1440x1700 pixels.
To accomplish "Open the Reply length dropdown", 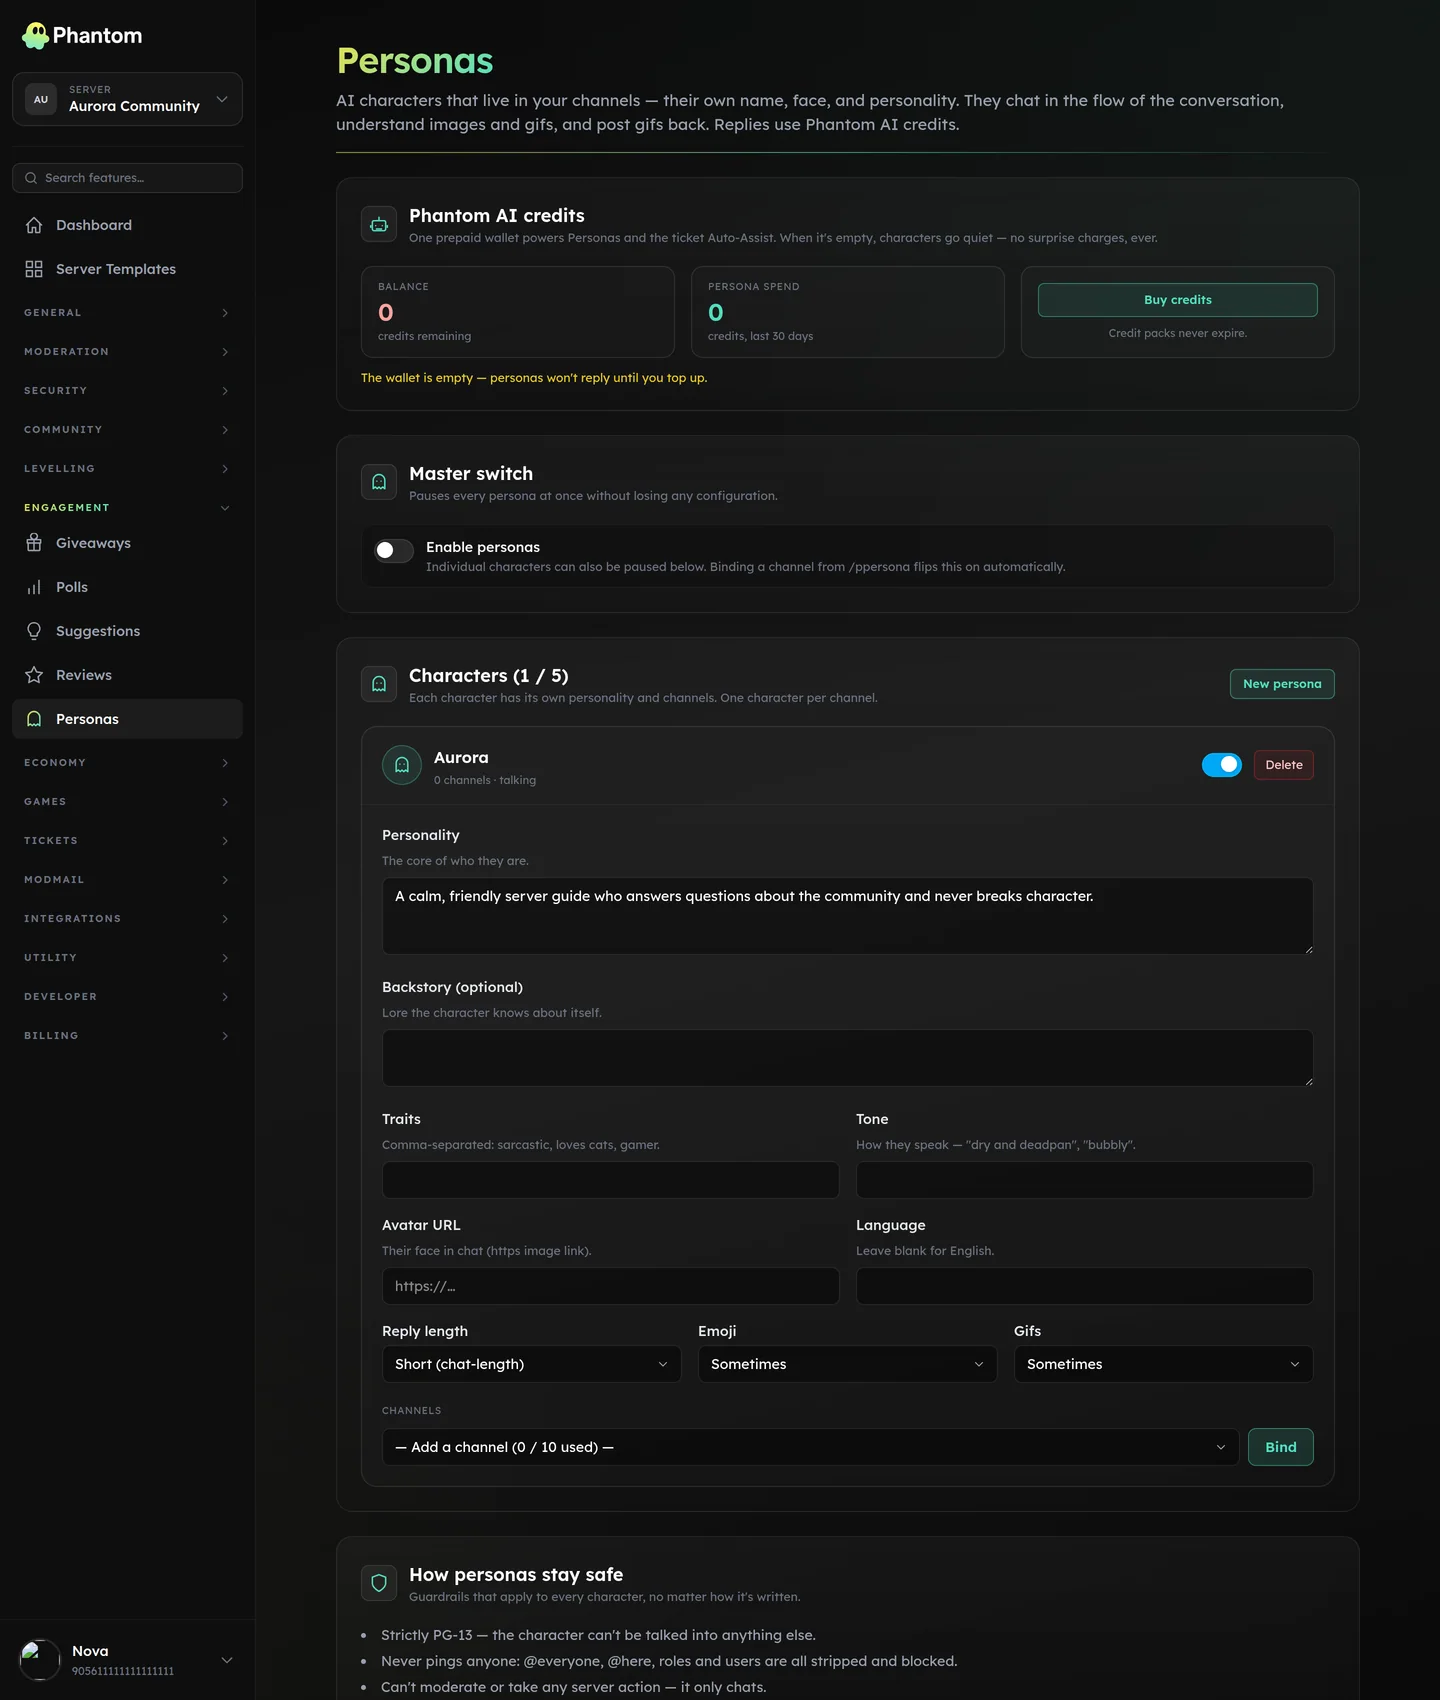I will (x=531, y=1364).
